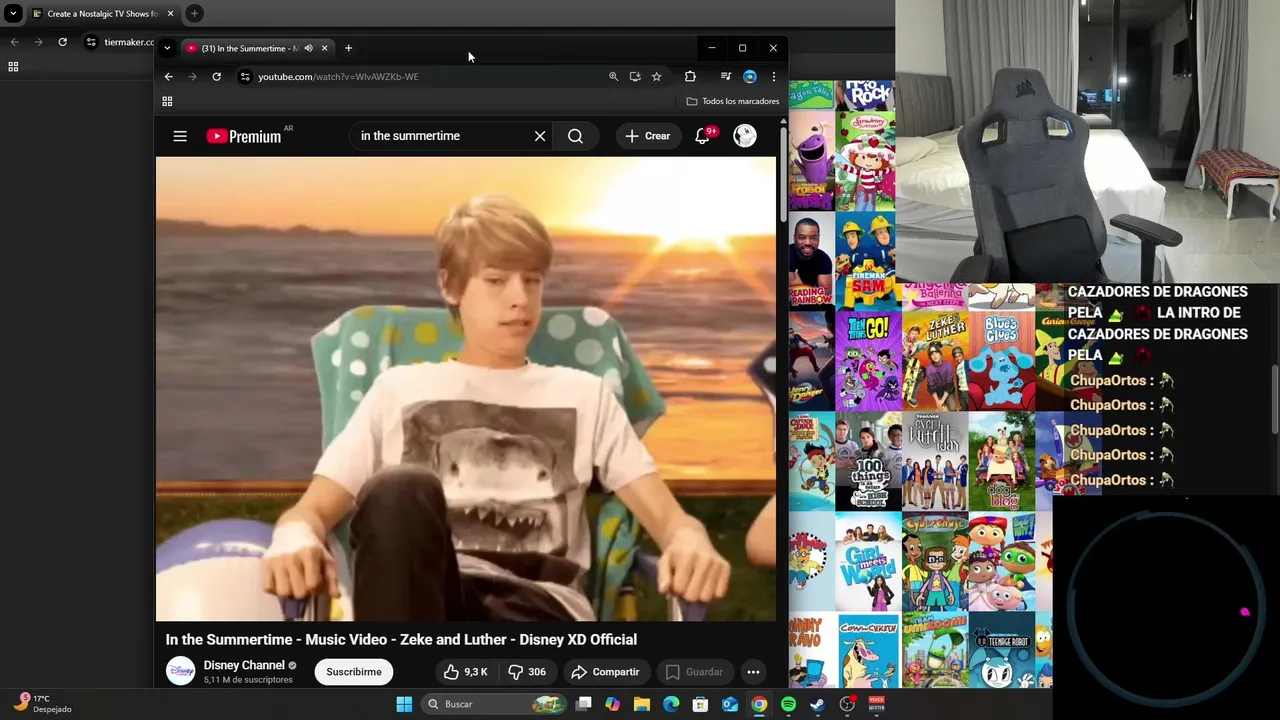The height and width of the screenshot is (720, 1280).
Task: Click the YouTube page vertical scrollbar
Action: click(781, 175)
